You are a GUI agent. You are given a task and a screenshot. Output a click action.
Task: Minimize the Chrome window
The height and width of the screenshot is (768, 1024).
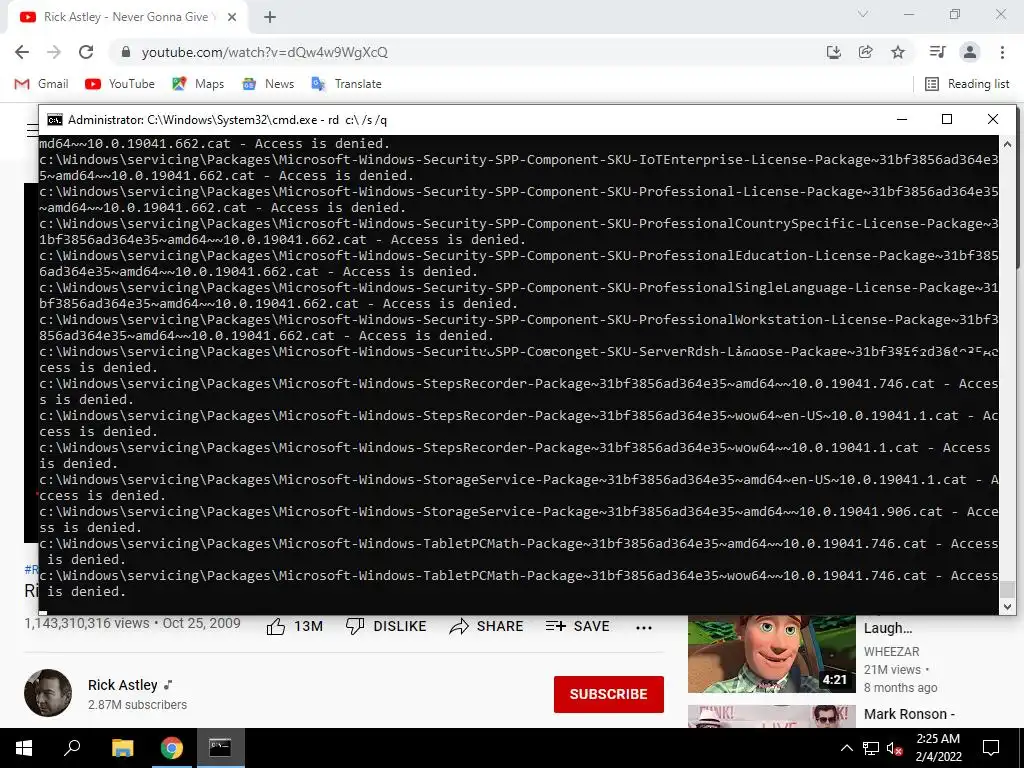909,14
